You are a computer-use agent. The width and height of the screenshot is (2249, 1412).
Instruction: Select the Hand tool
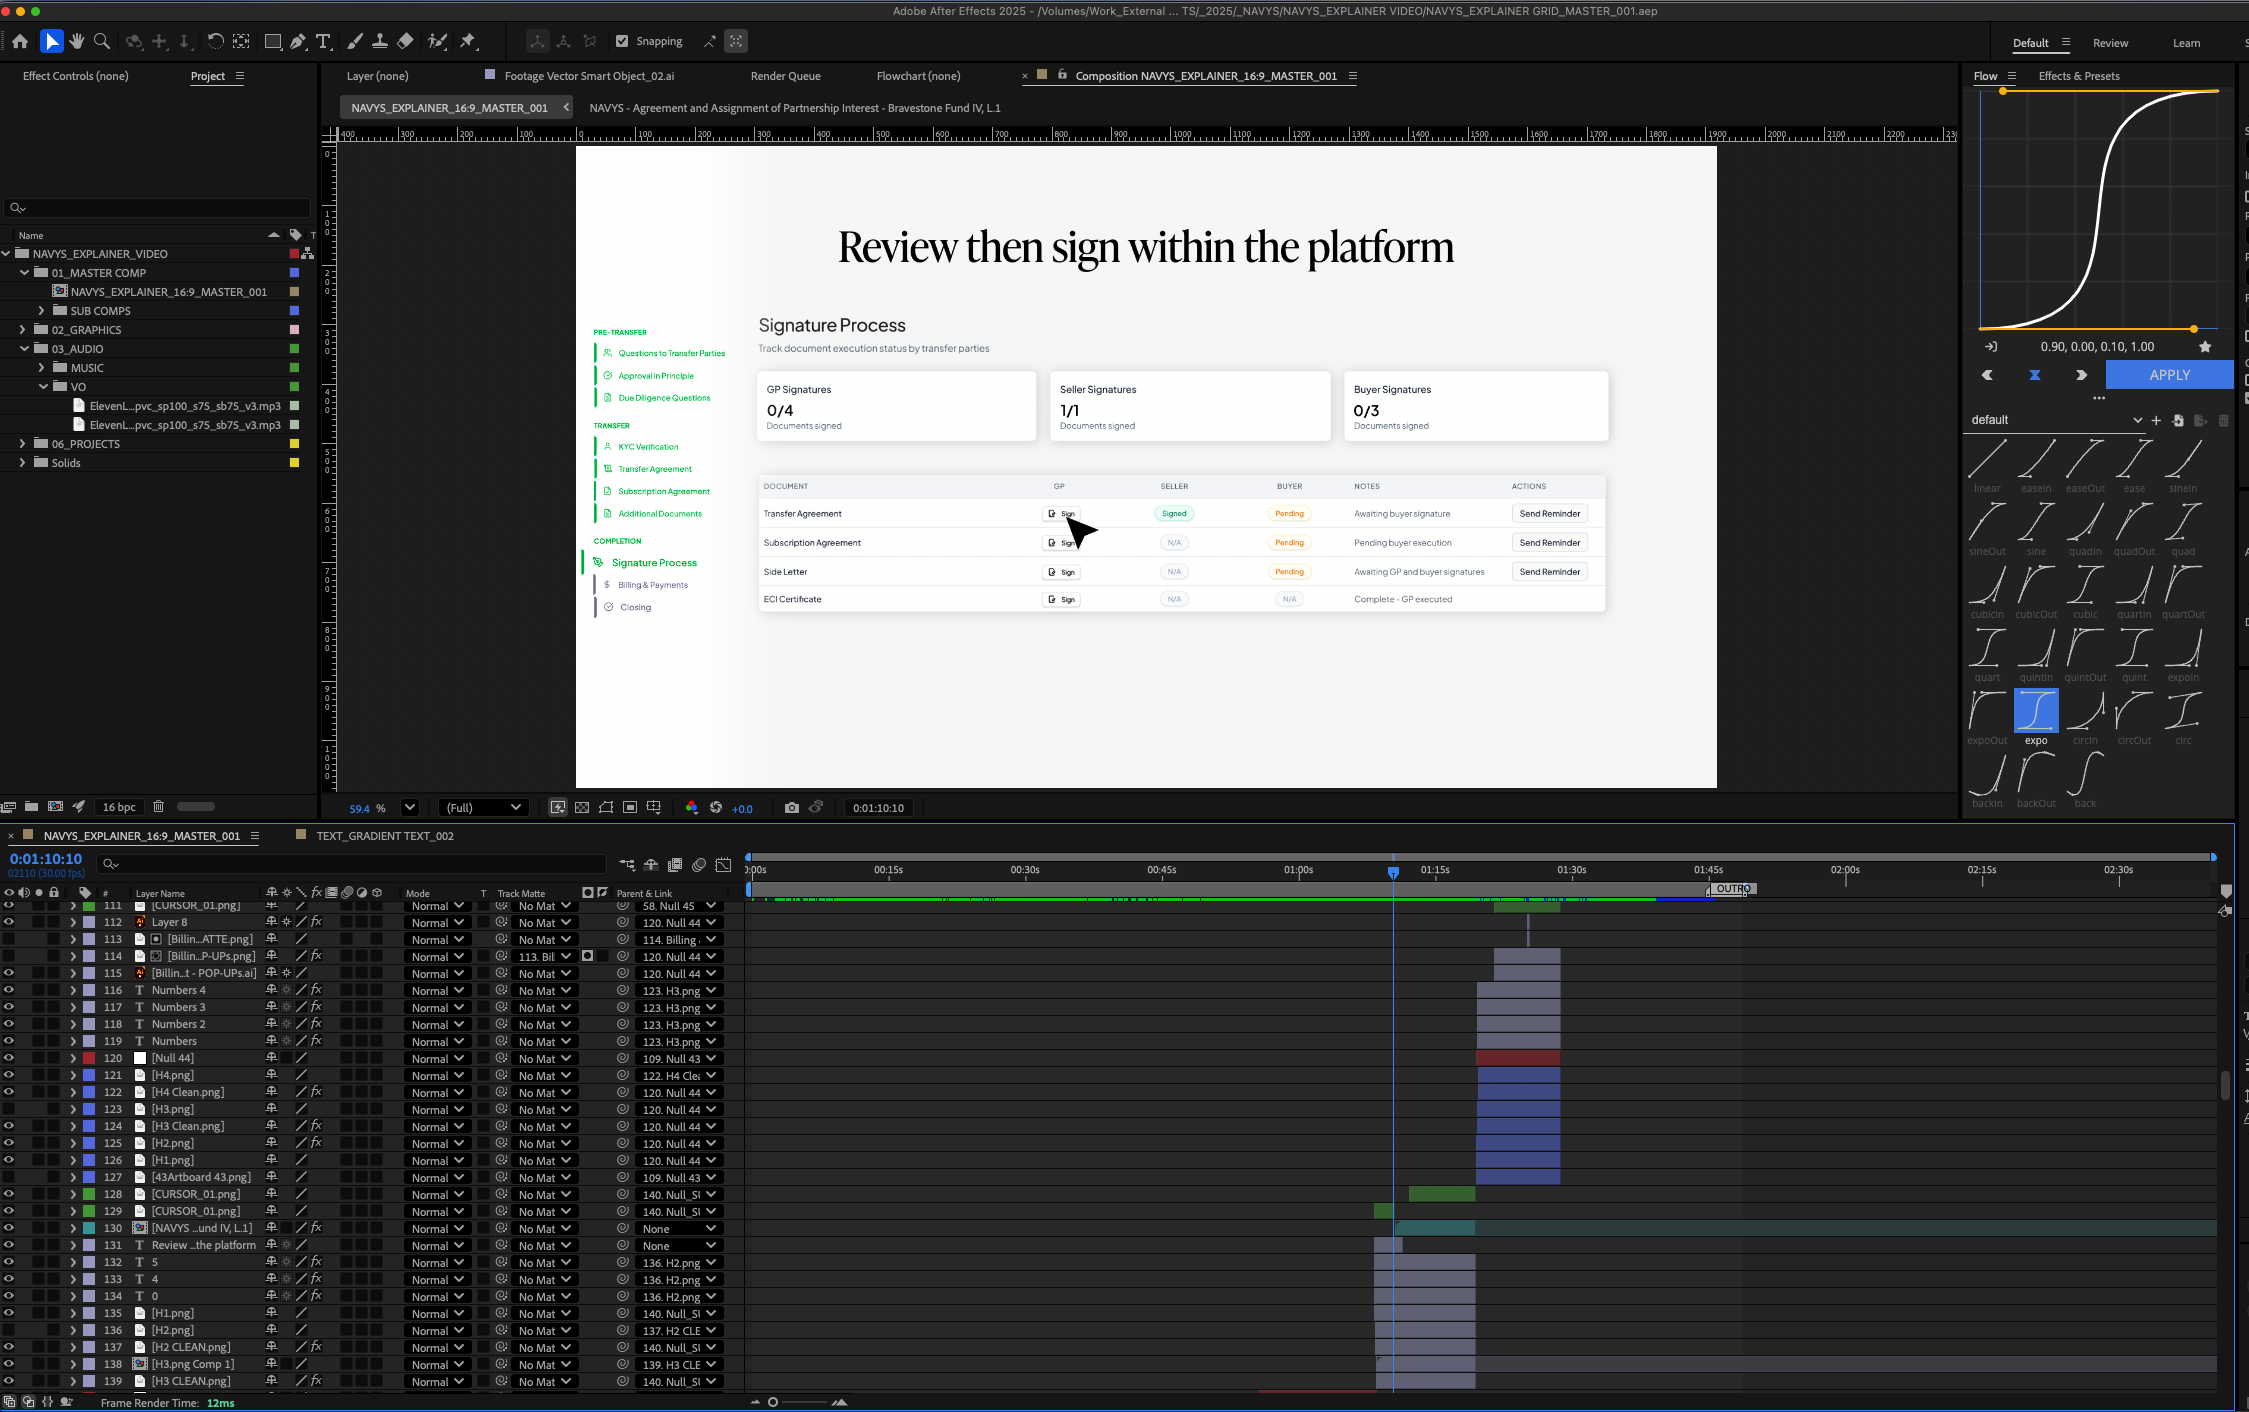(x=76, y=41)
